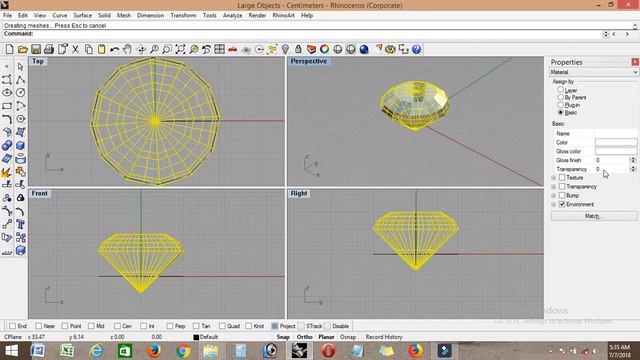Select the Text T tool in sidebar

pyautogui.click(x=20, y=224)
